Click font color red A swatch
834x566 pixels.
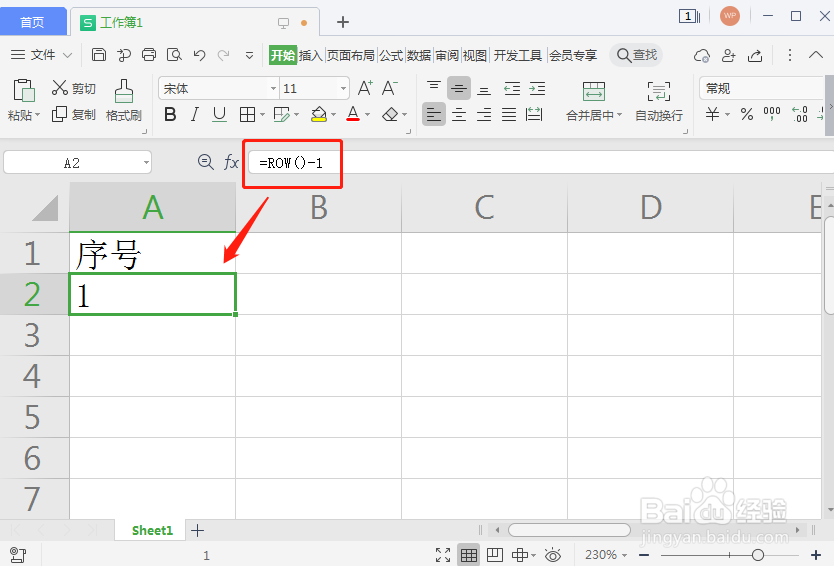[x=353, y=114]
